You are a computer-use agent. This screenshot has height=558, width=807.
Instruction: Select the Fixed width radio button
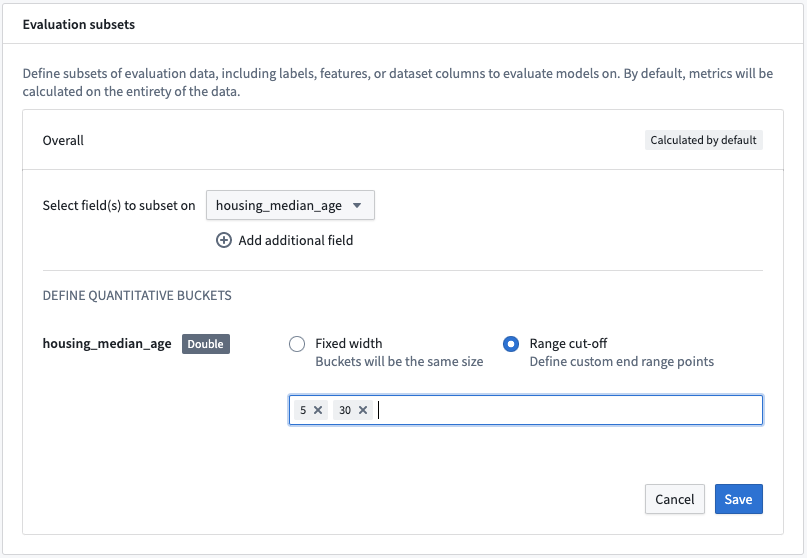[x=297, y=344]
